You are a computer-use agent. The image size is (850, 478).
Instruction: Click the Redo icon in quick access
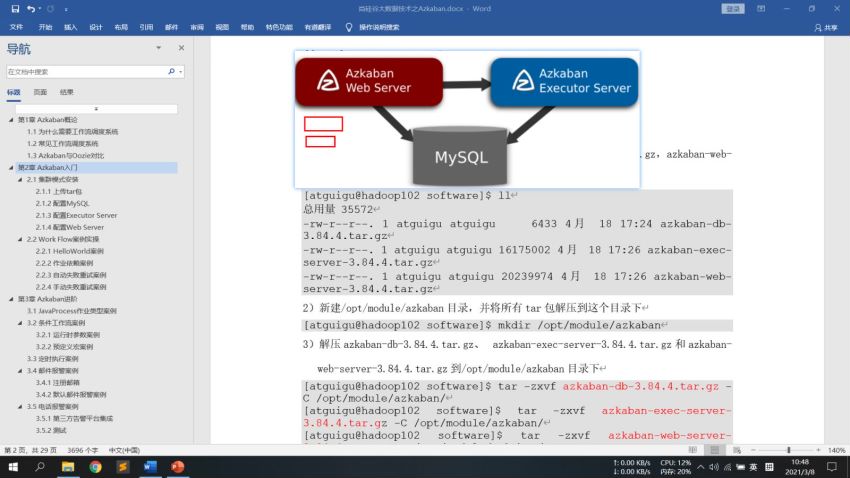(50, 9)
